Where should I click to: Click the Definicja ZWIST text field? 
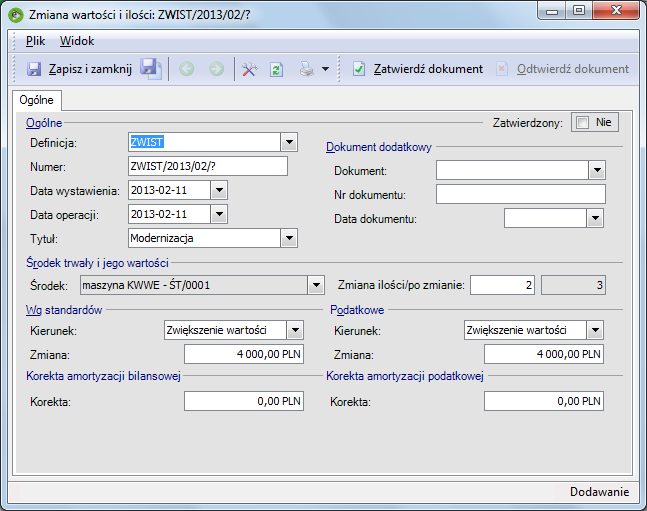(x=205, y=142)
